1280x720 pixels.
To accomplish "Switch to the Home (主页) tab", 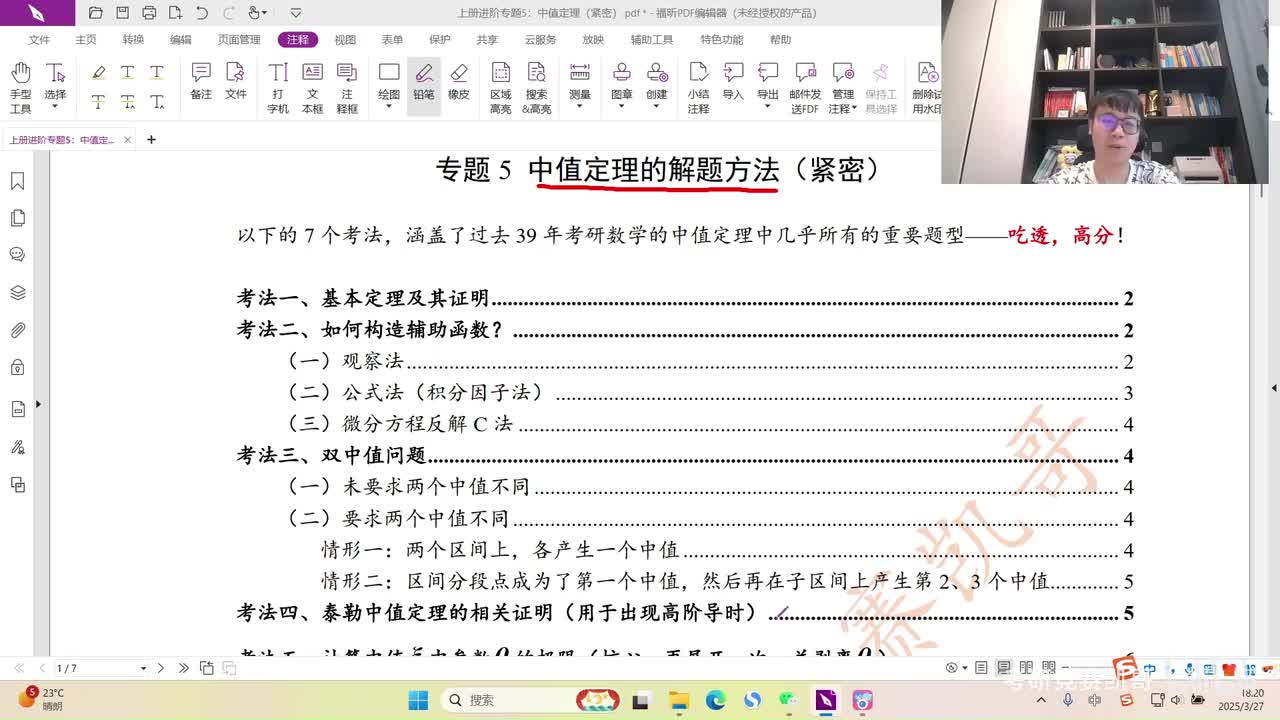I will click(x=86, y=40).
